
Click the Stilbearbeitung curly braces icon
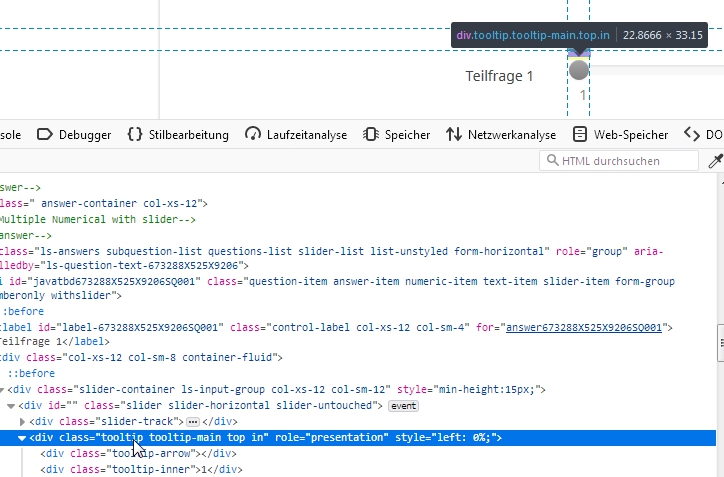coord(134,135)
